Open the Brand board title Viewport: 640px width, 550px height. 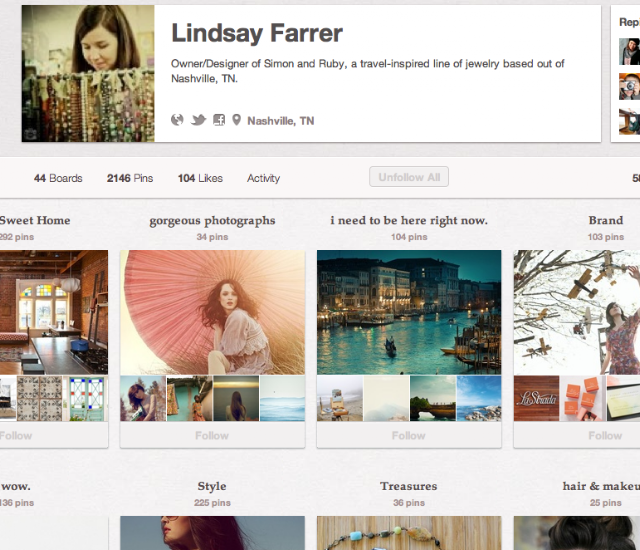click(x=606, y=220)
